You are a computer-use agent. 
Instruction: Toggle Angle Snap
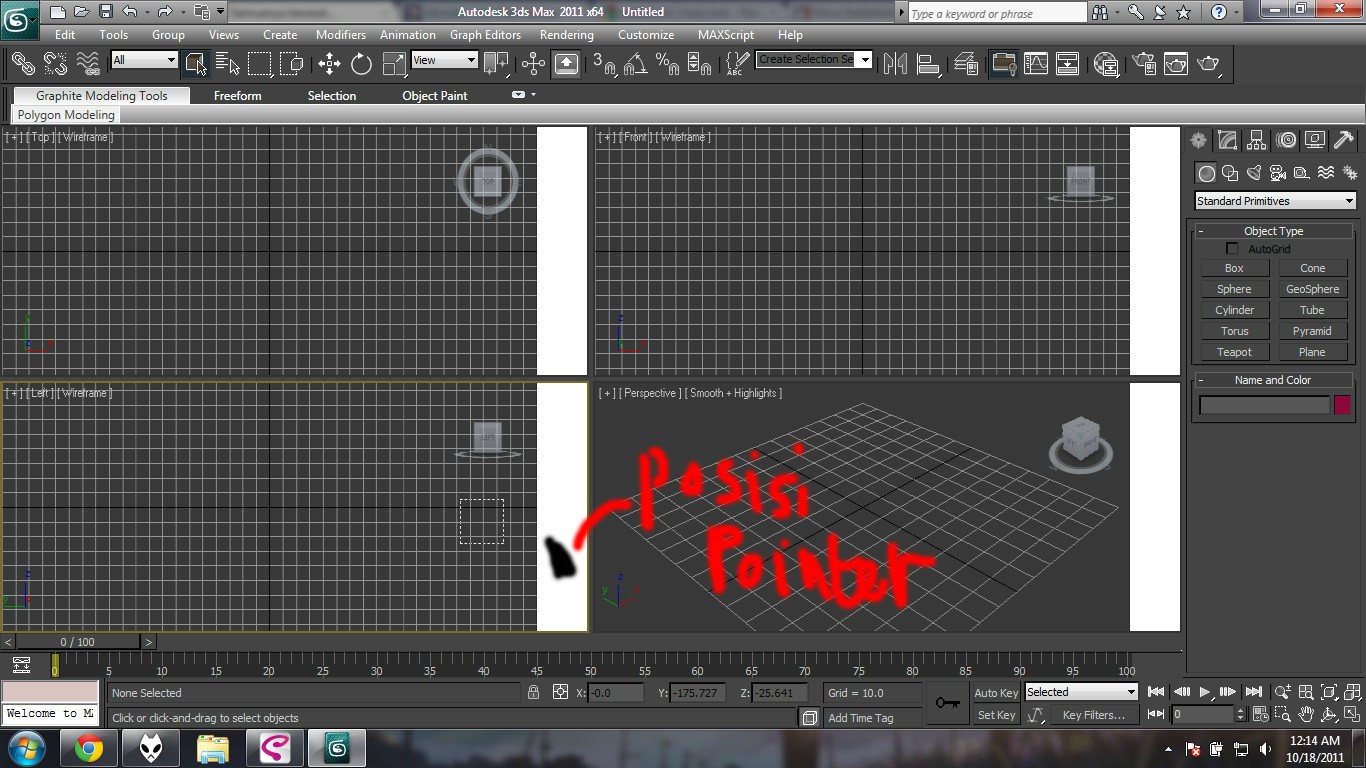click(636, 64)
